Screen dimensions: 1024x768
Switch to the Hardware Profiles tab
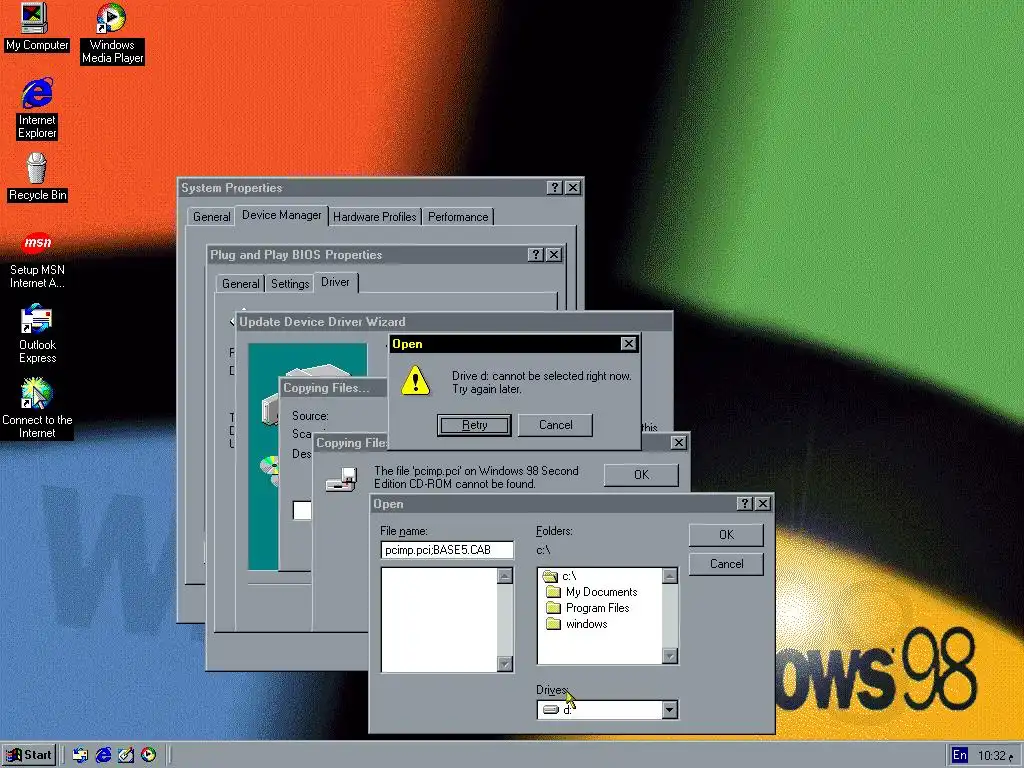coord(374,217)
